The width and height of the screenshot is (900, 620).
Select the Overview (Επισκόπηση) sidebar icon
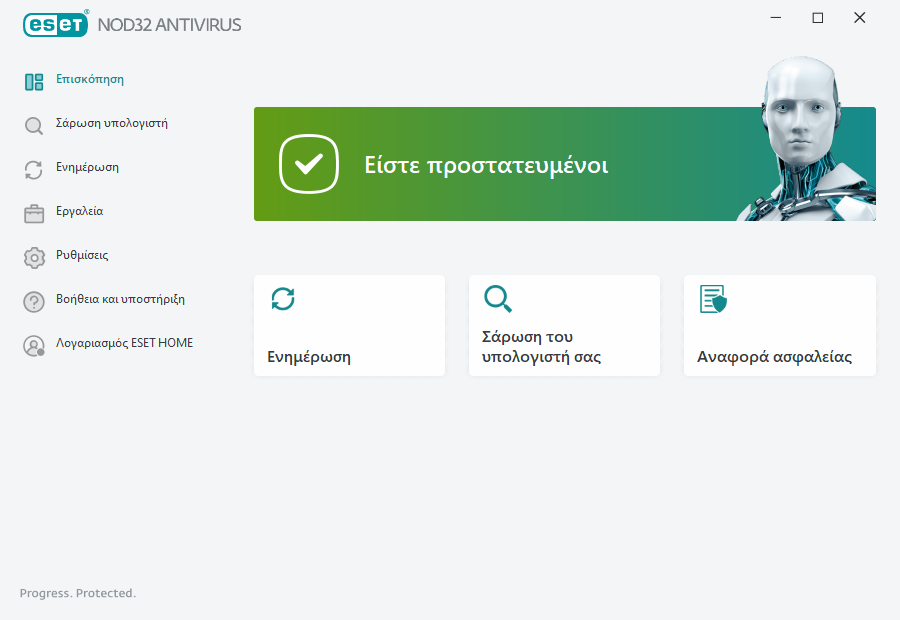tap(33, 80)
